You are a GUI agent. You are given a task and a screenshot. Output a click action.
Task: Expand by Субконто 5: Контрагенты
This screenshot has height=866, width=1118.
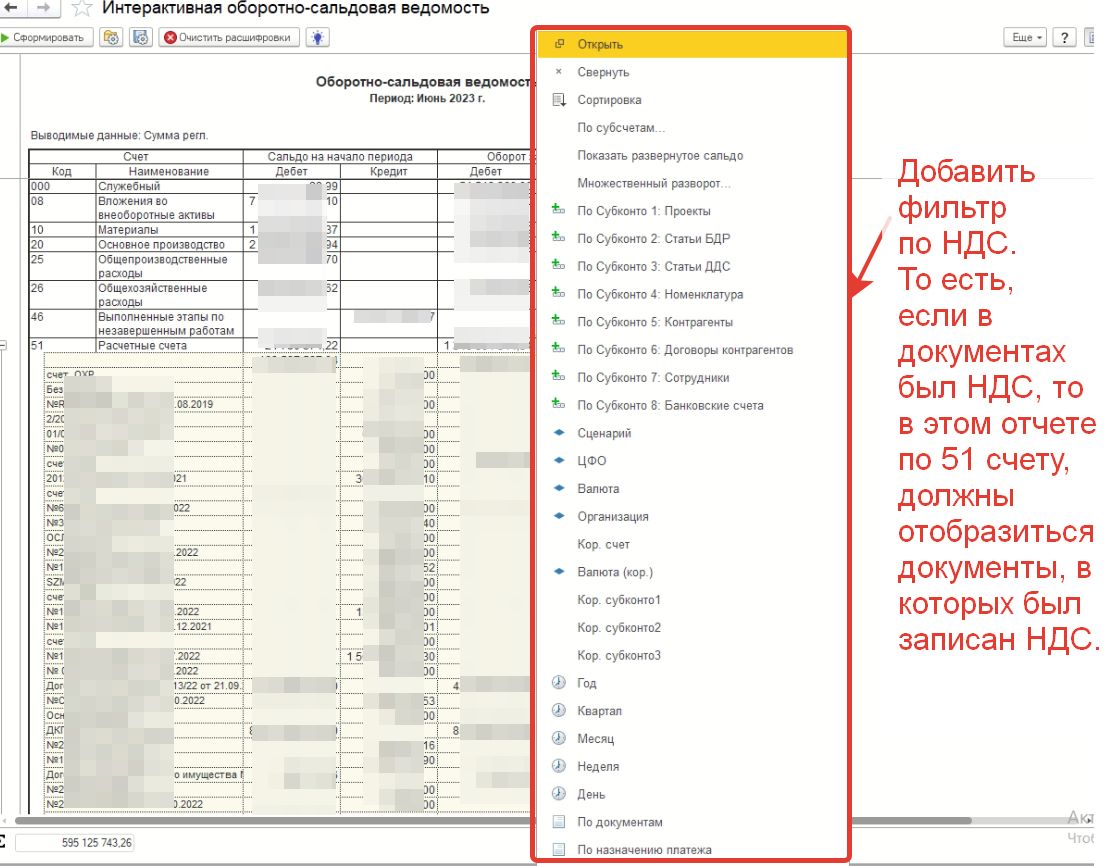[655, 322]
